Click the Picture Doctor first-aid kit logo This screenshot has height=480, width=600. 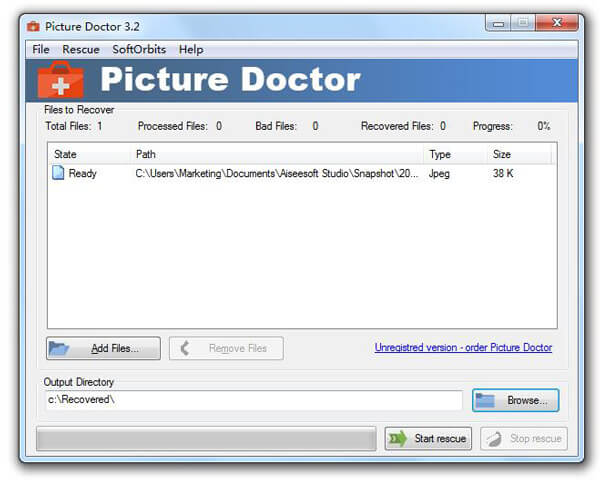point(60,80)
